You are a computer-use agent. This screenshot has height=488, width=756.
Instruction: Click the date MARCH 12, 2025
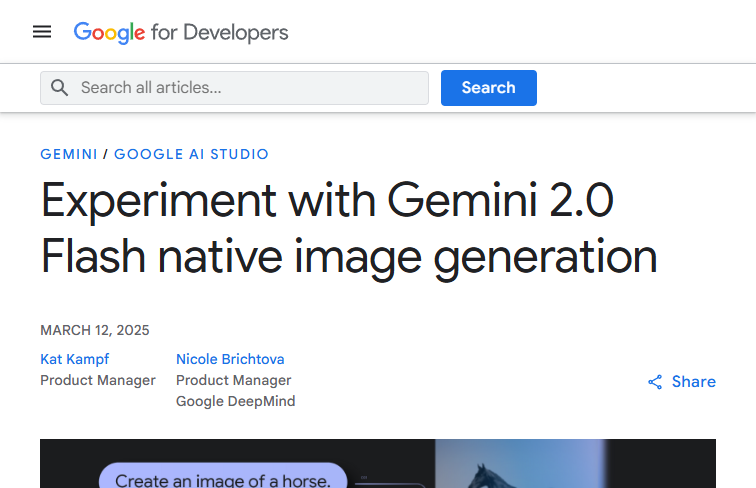pos(95,330)
